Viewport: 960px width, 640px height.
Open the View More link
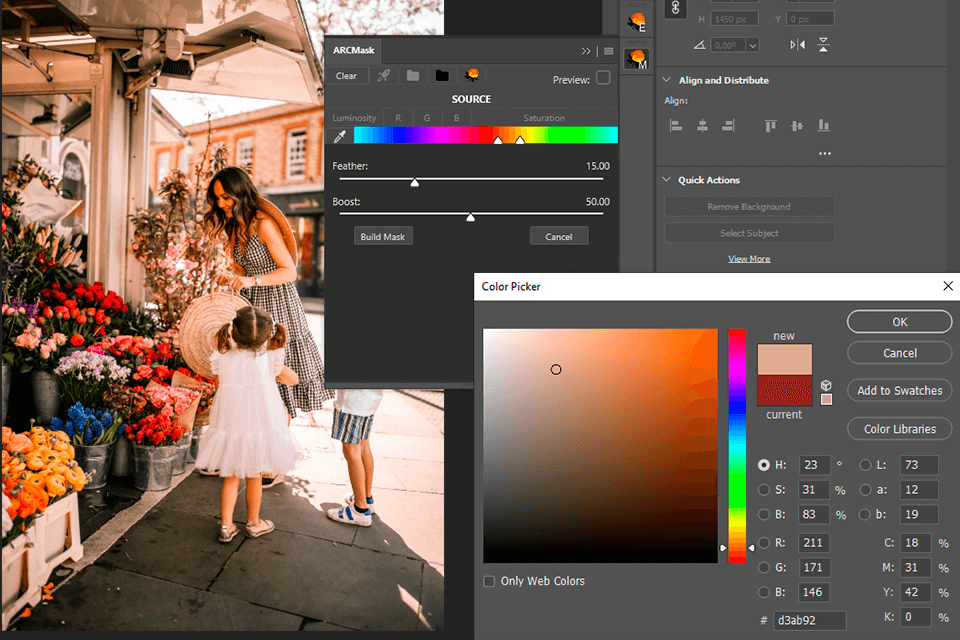pos(749,259)
